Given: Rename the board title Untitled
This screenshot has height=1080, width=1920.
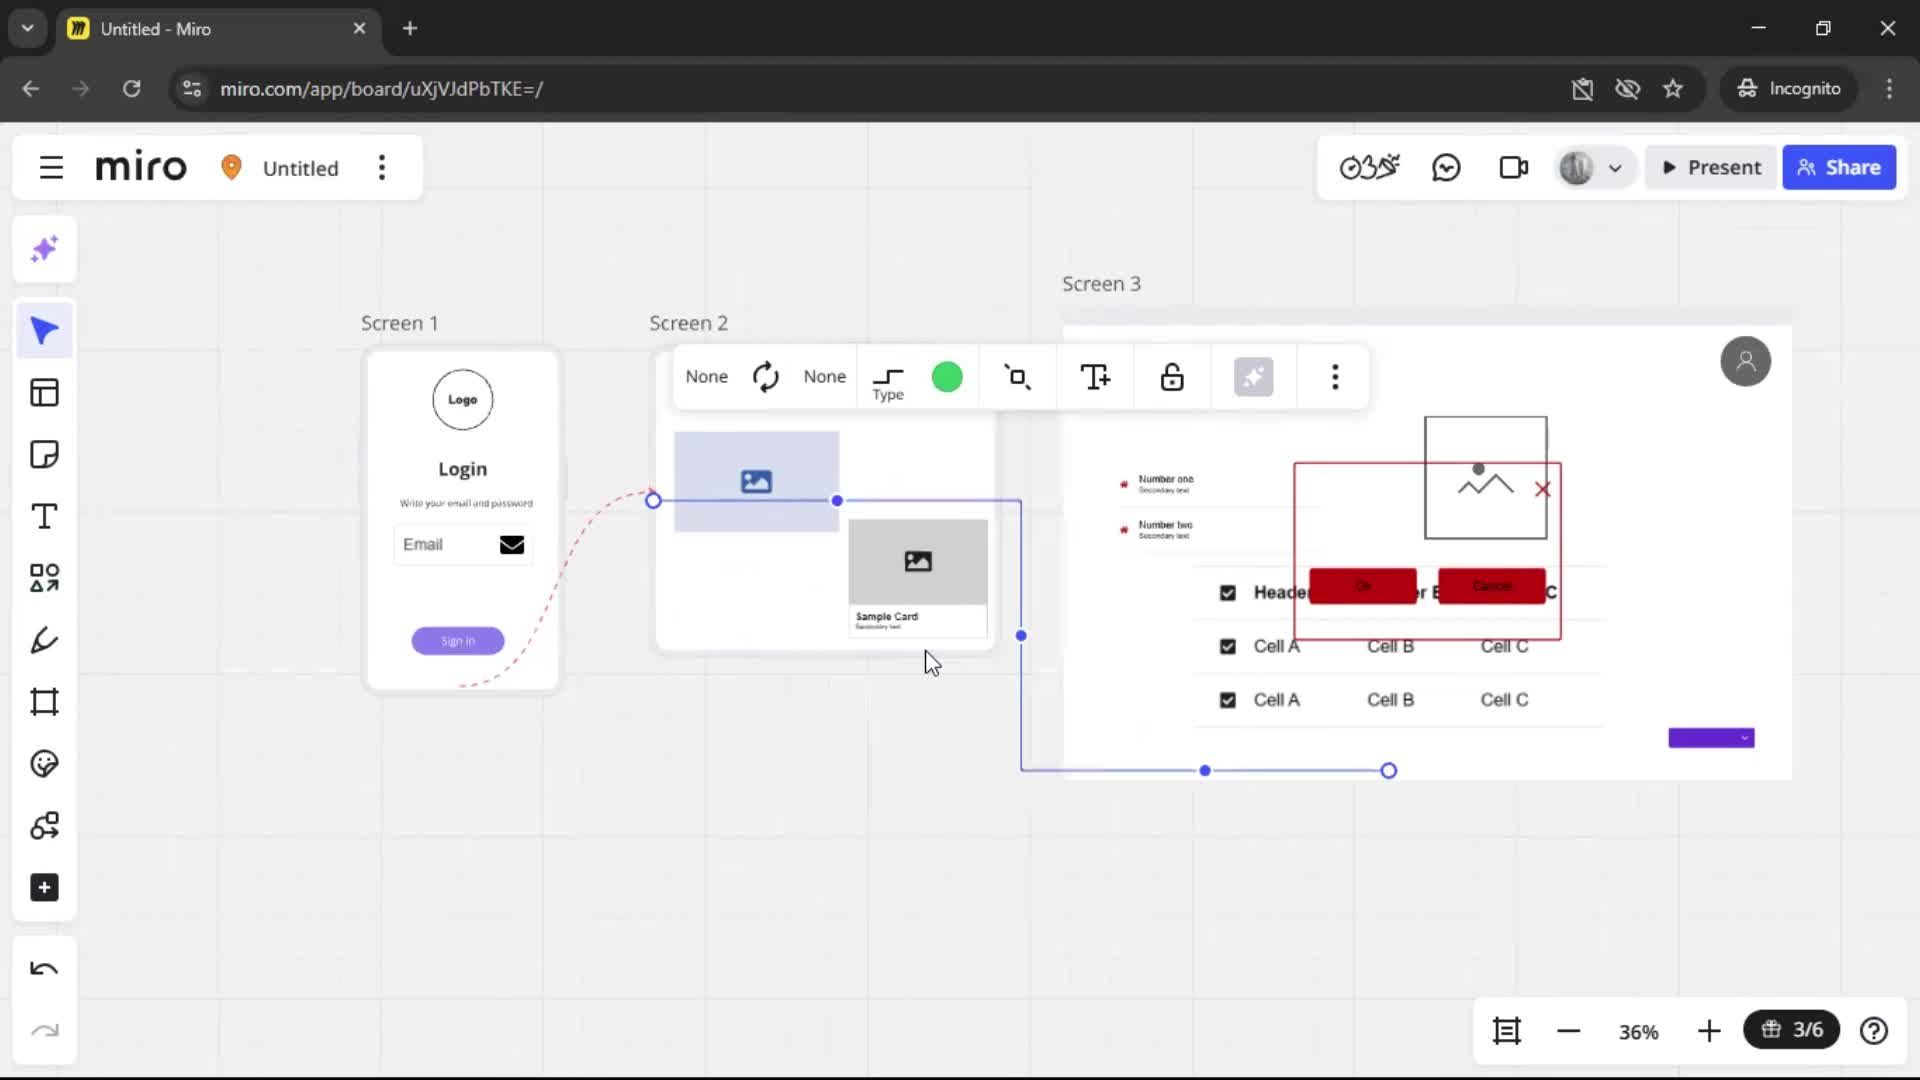Looking at the screenshot, I should click(300, 169).
